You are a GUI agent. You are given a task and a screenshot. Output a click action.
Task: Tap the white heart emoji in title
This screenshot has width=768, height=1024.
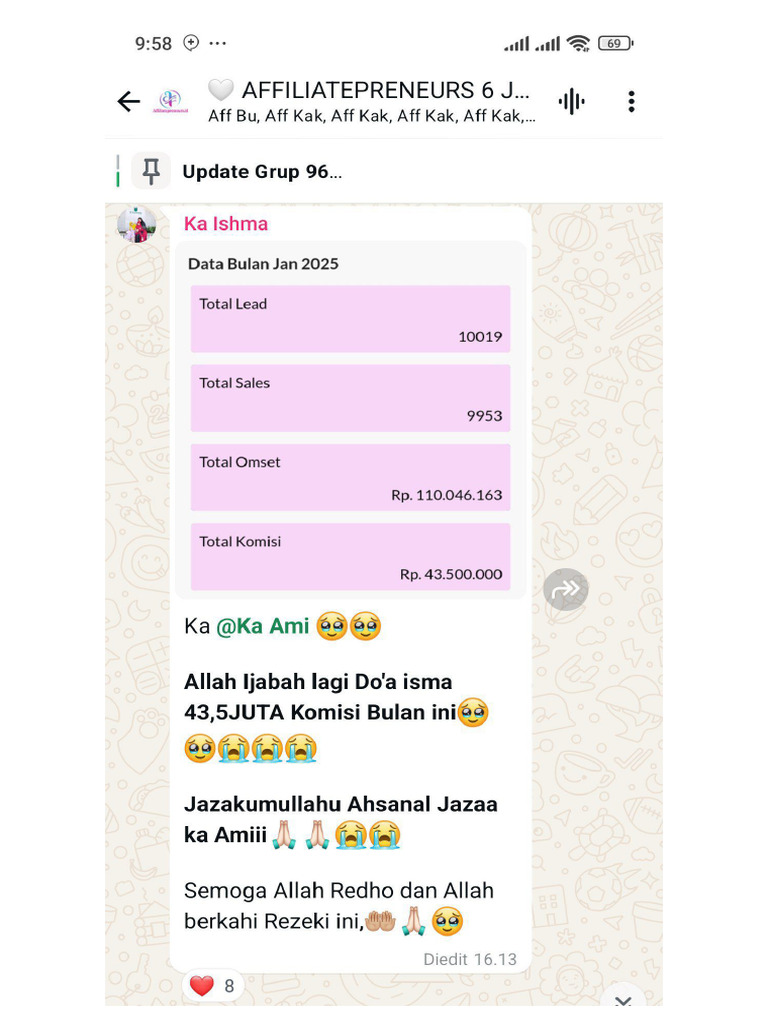tap(220, 89)
